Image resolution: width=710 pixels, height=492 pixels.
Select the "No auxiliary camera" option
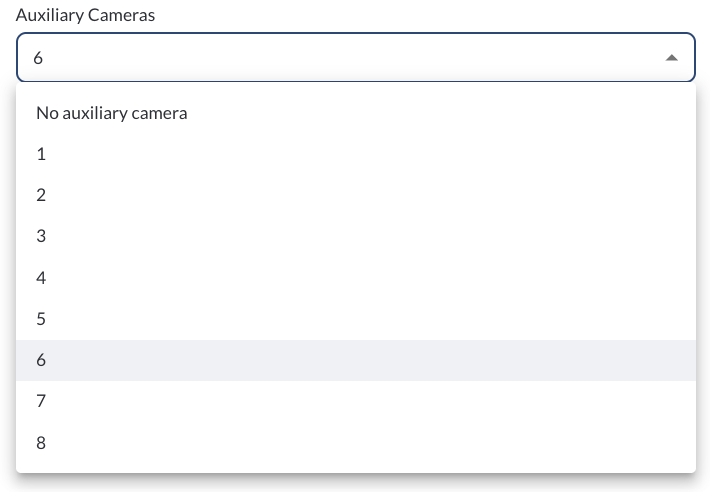[356, 113]
